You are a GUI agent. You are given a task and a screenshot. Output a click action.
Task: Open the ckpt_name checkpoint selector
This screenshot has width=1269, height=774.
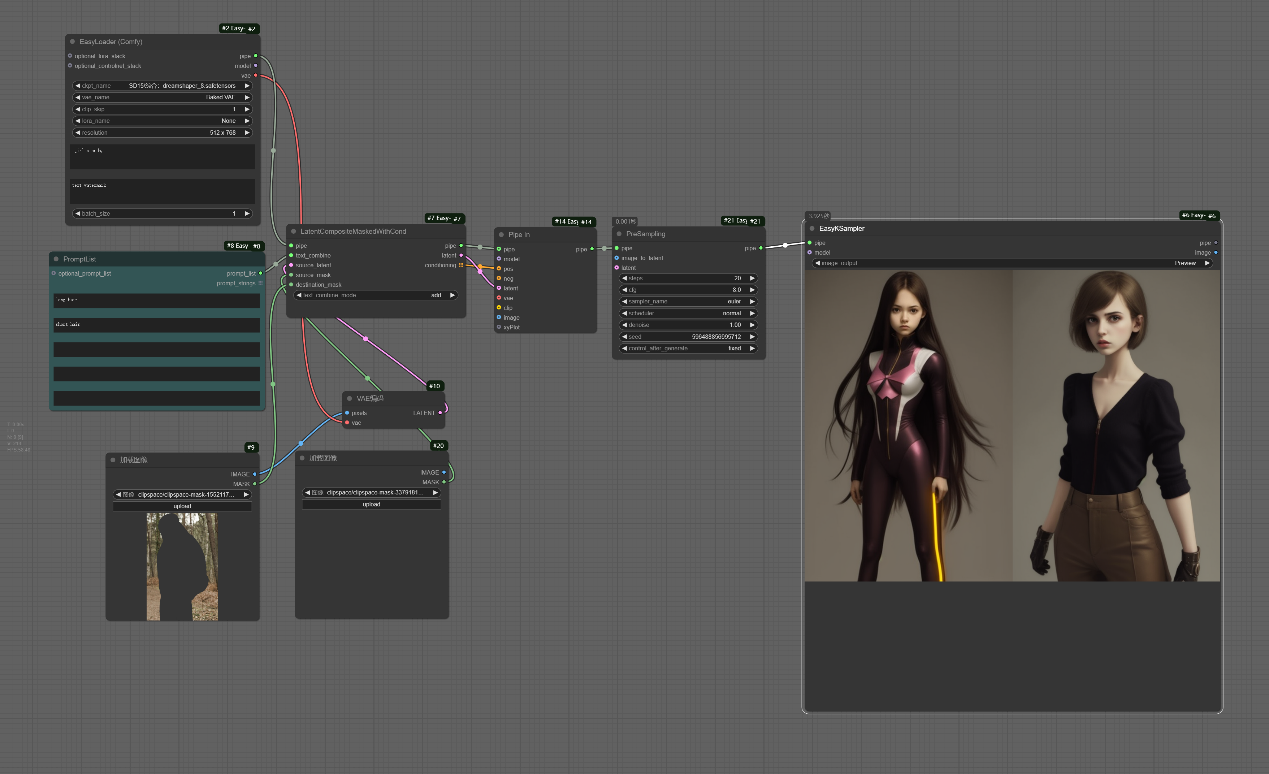(x=163, y=86)
